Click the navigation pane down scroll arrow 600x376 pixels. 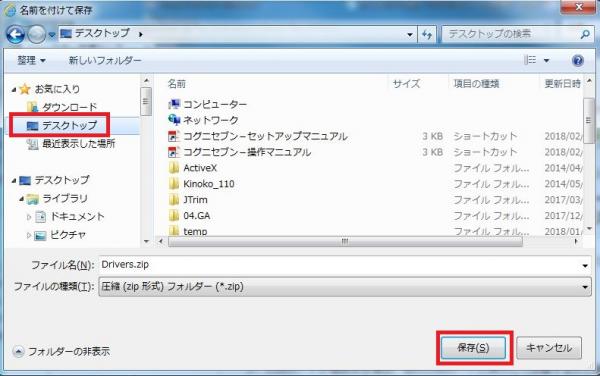point(146,241)
